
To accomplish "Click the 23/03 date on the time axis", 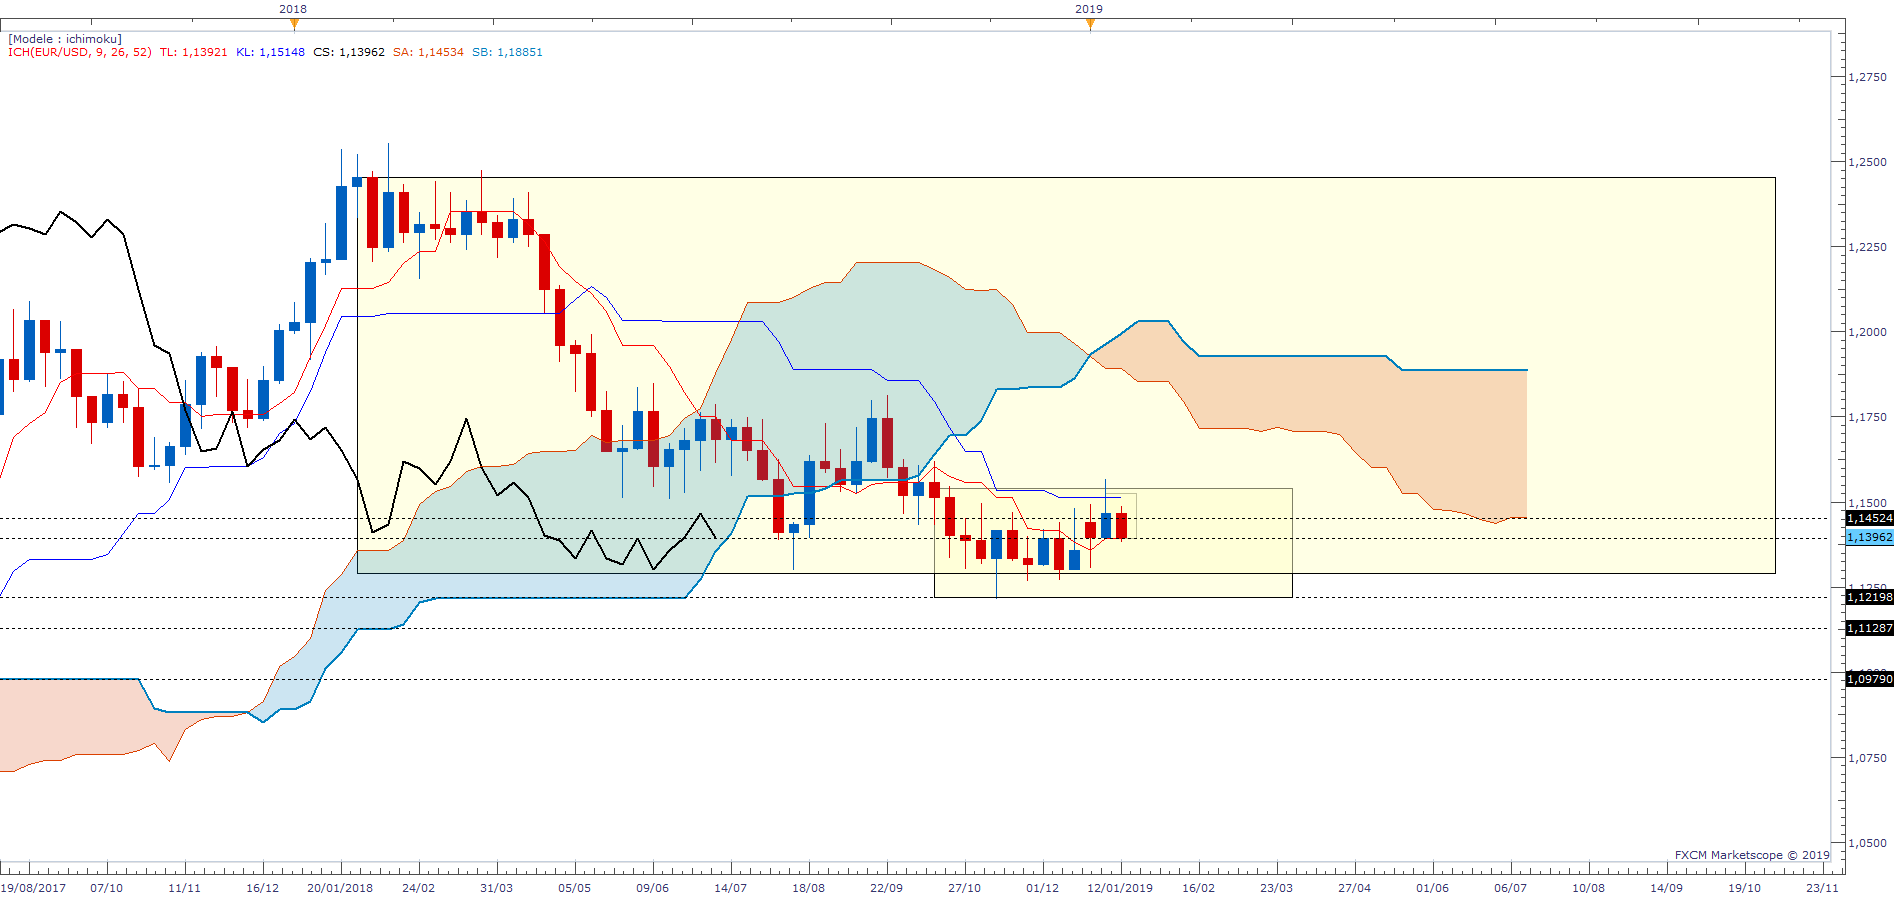I will click(1277, 888).
